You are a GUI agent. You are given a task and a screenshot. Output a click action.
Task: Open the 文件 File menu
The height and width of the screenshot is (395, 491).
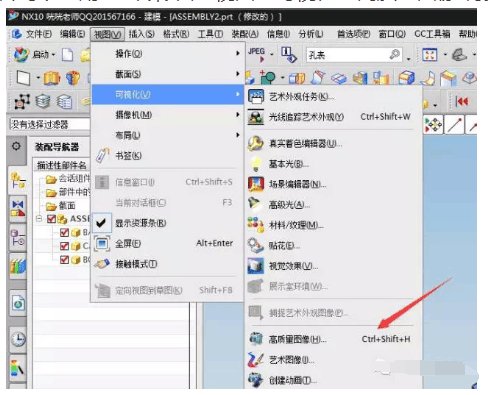tap(38, 34)
